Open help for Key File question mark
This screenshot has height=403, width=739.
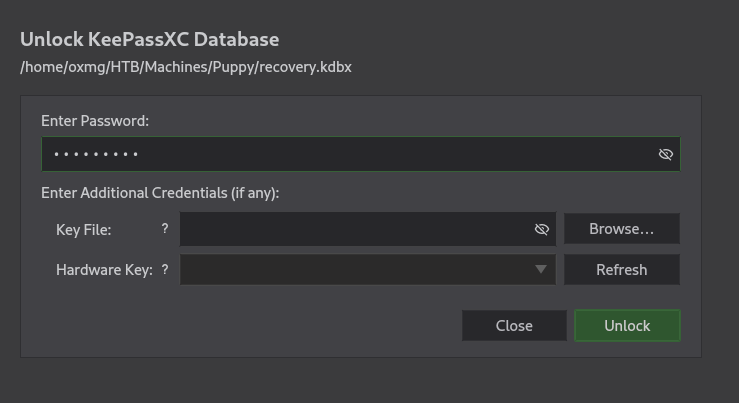(165, 229)
